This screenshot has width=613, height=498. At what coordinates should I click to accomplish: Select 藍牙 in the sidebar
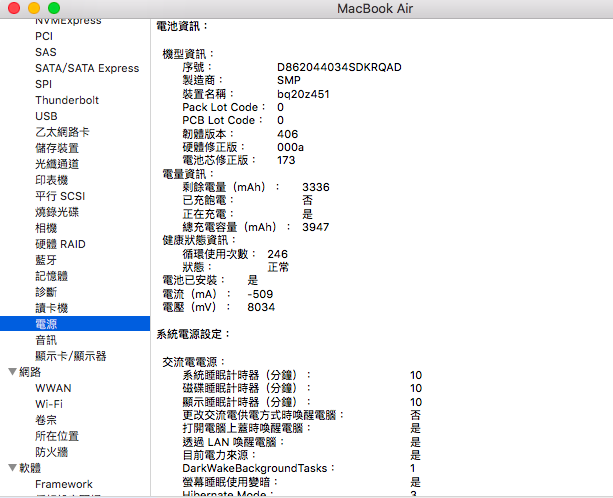pos(46,260)
